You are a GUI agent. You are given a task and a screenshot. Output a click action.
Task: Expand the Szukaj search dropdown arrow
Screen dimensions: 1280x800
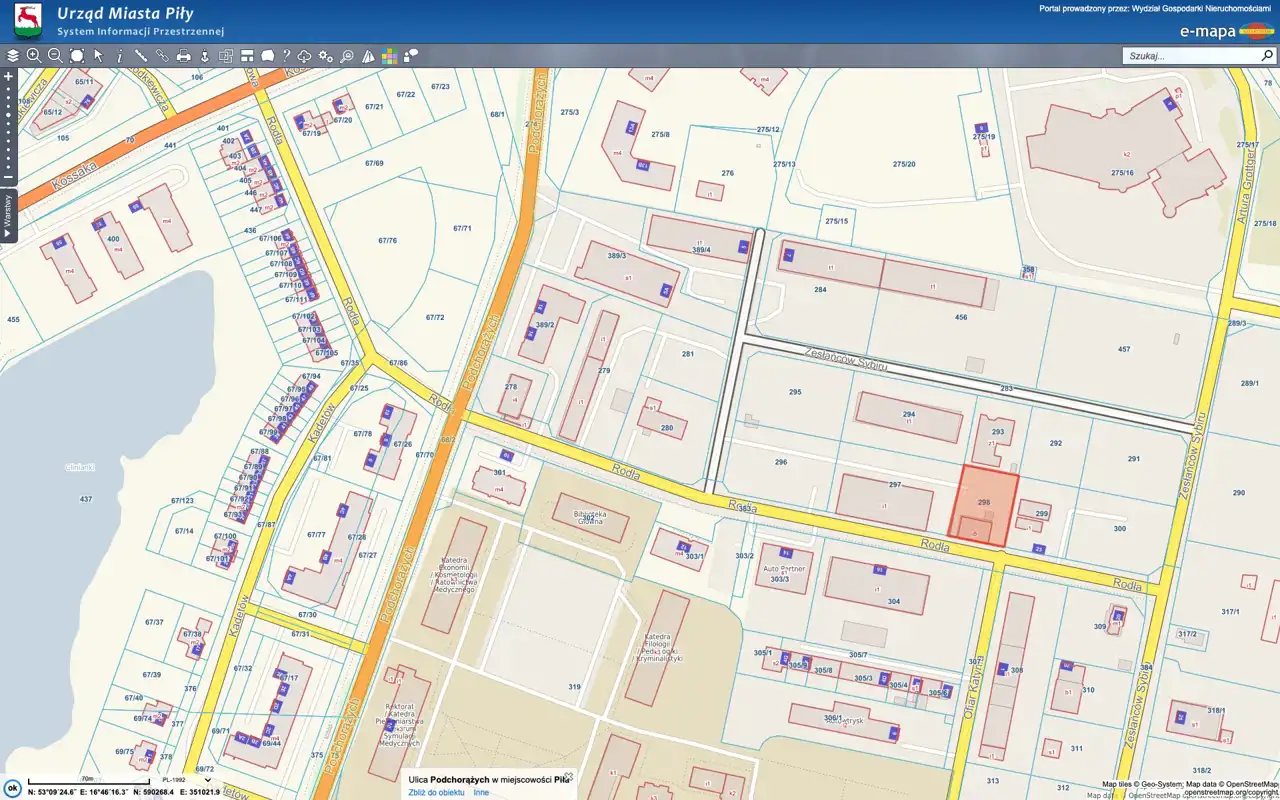coord(1267,56)
